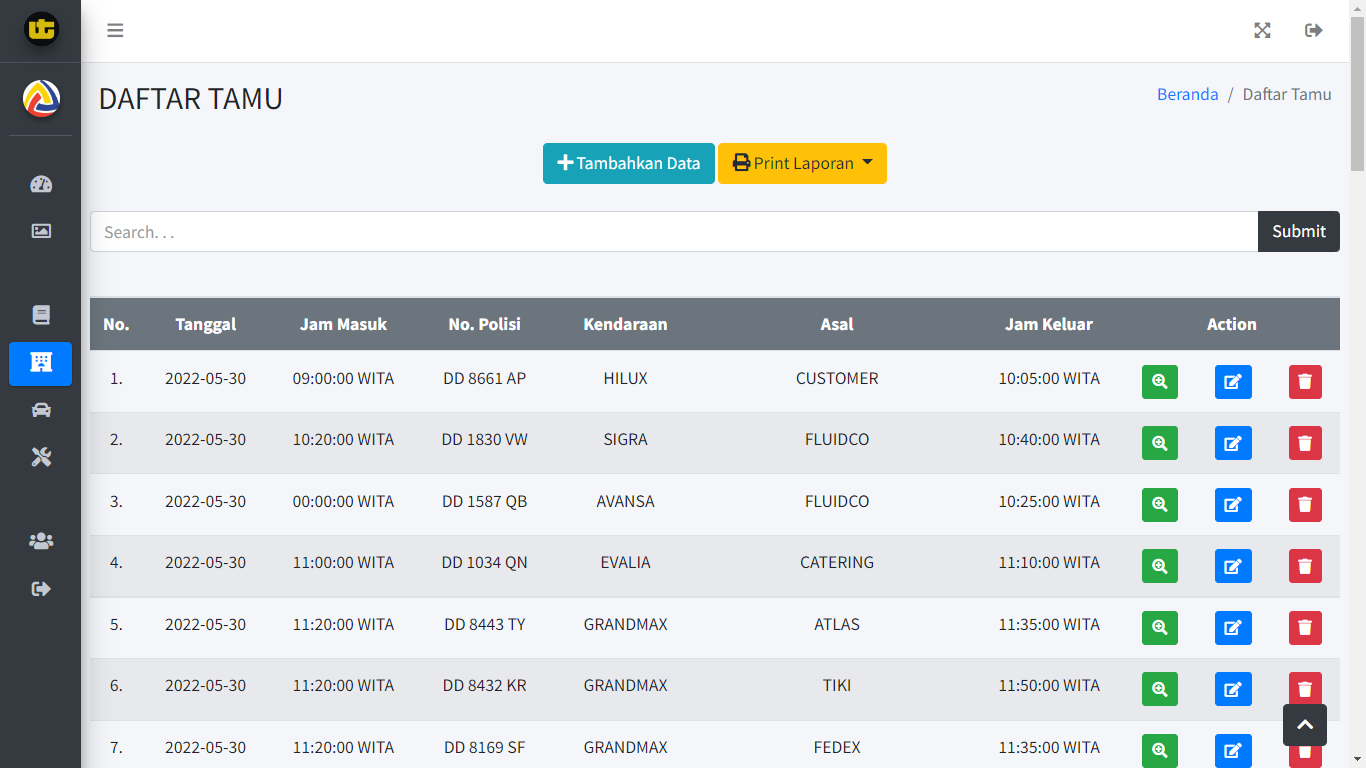Select the gallery image icon in sidebar
This screenshot has width=1366, height=768.
point(40,230)
